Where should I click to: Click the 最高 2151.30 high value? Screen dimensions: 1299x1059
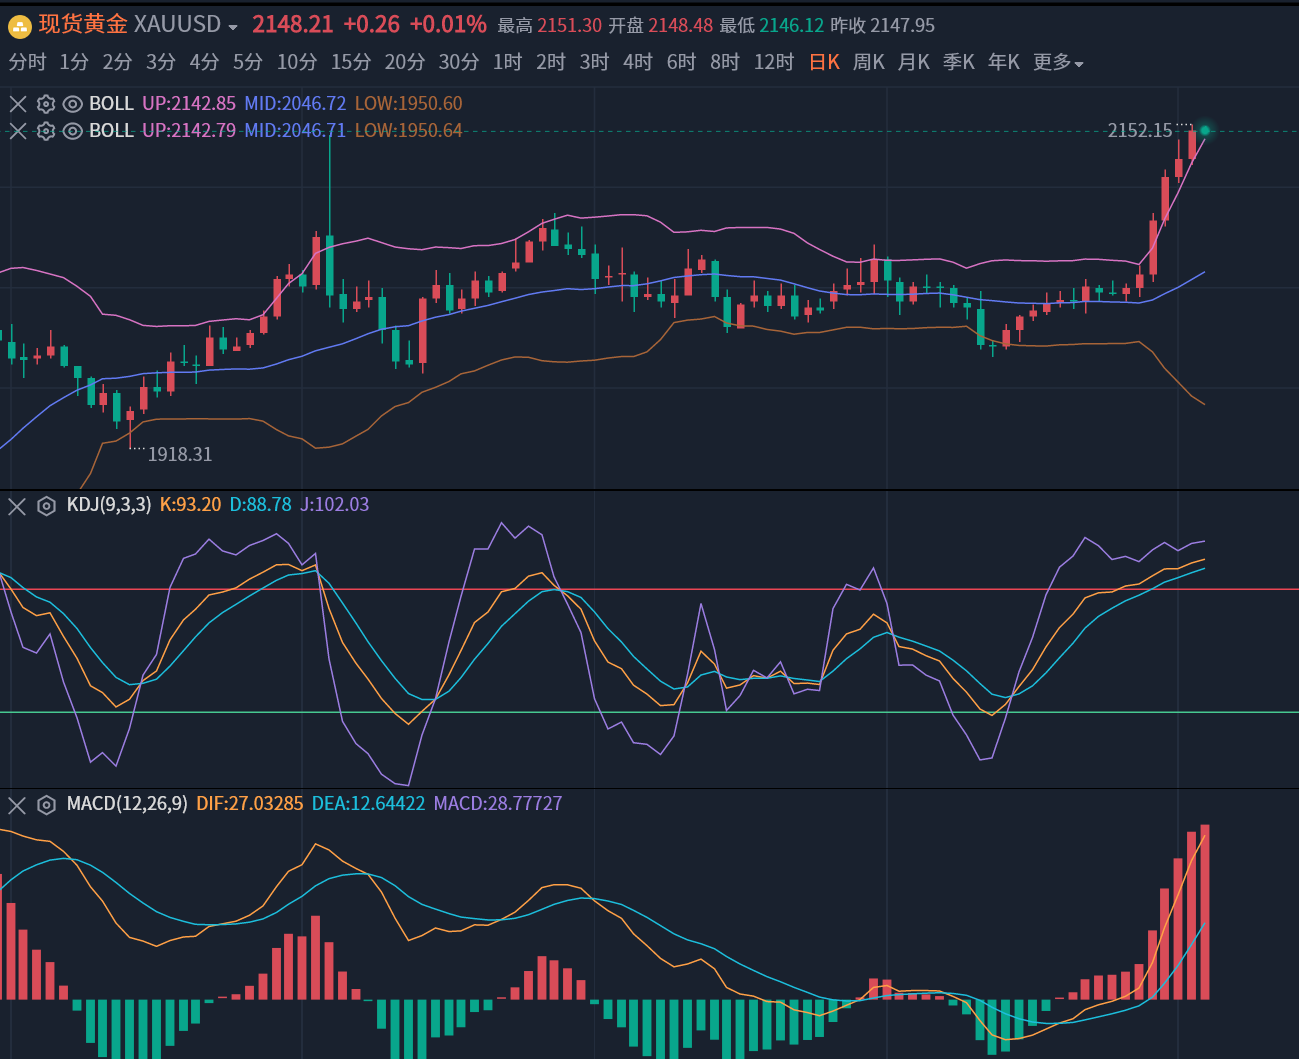pyautogui.click(x=550, y=26)
